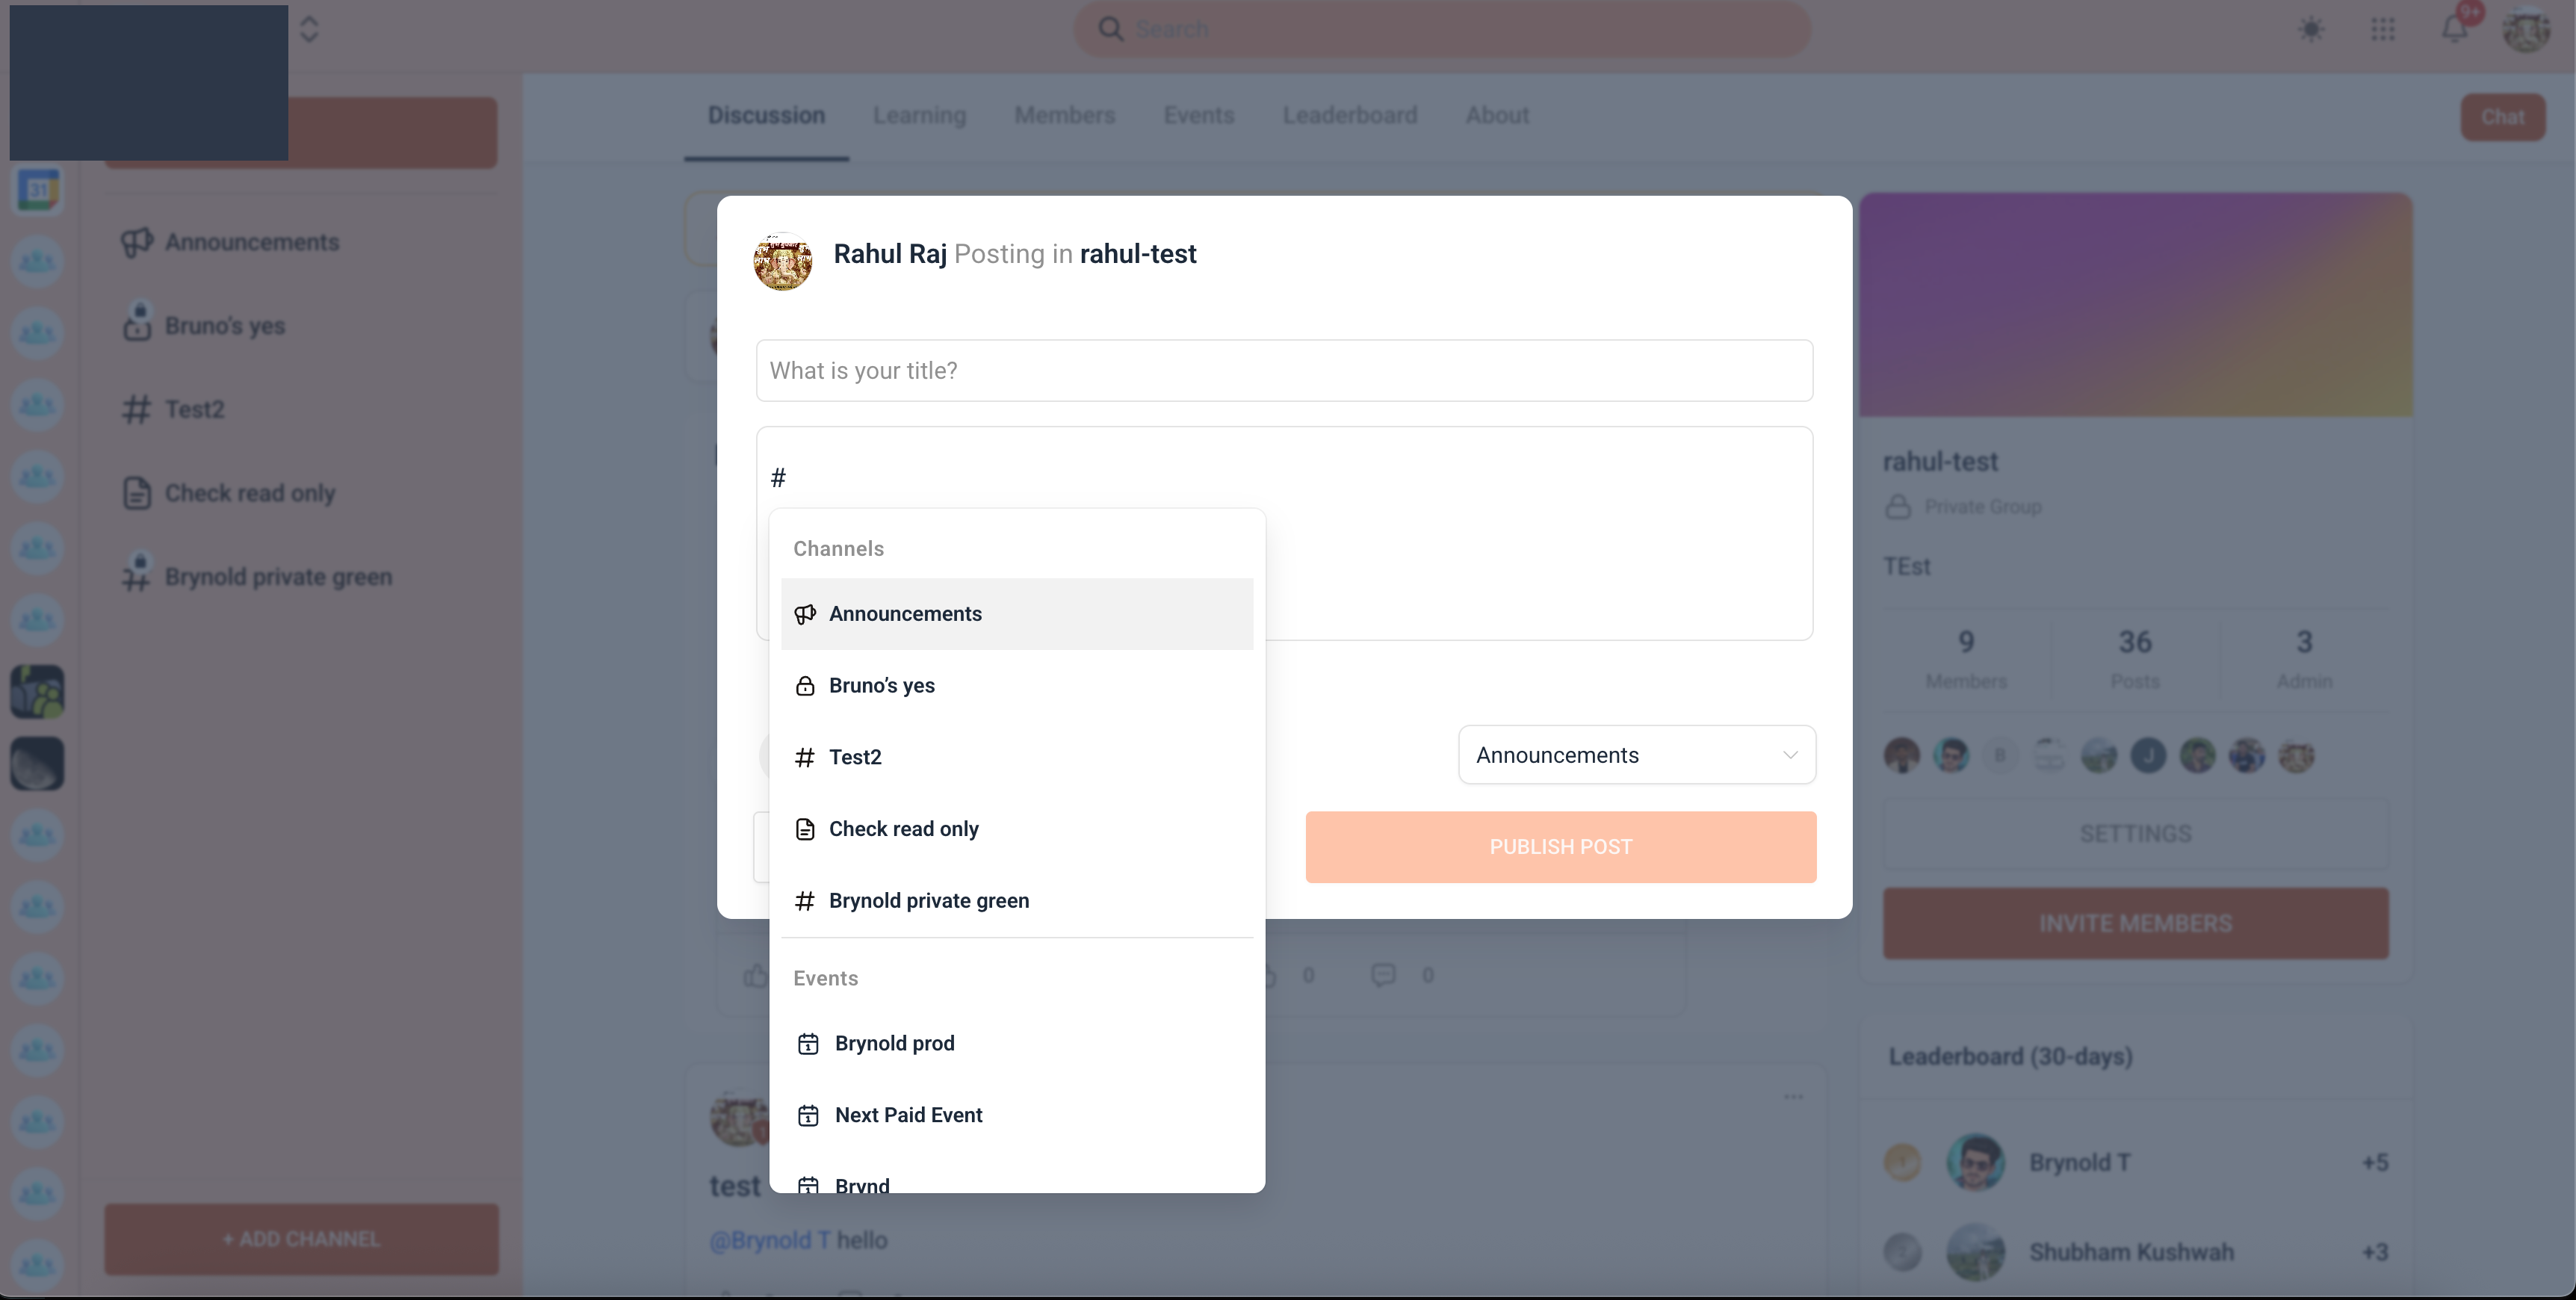Image resolution: width=2576 pixels, height=1300 pixels.
Task: Open the apps grid icon
Action: tap(2383, 29)
